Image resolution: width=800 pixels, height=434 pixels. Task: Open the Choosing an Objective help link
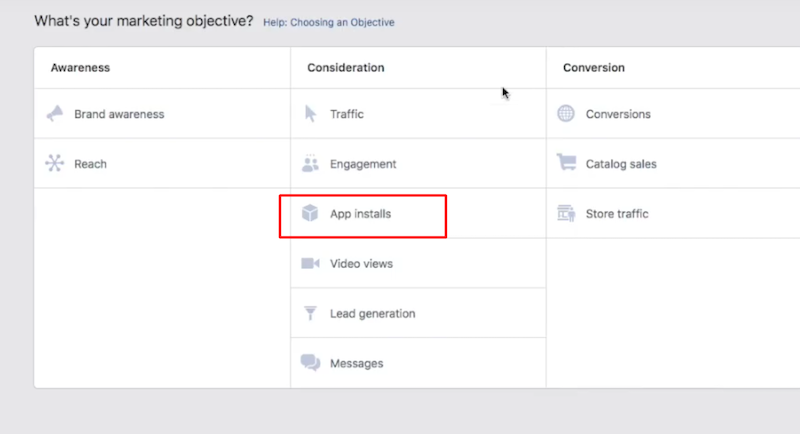328,22
